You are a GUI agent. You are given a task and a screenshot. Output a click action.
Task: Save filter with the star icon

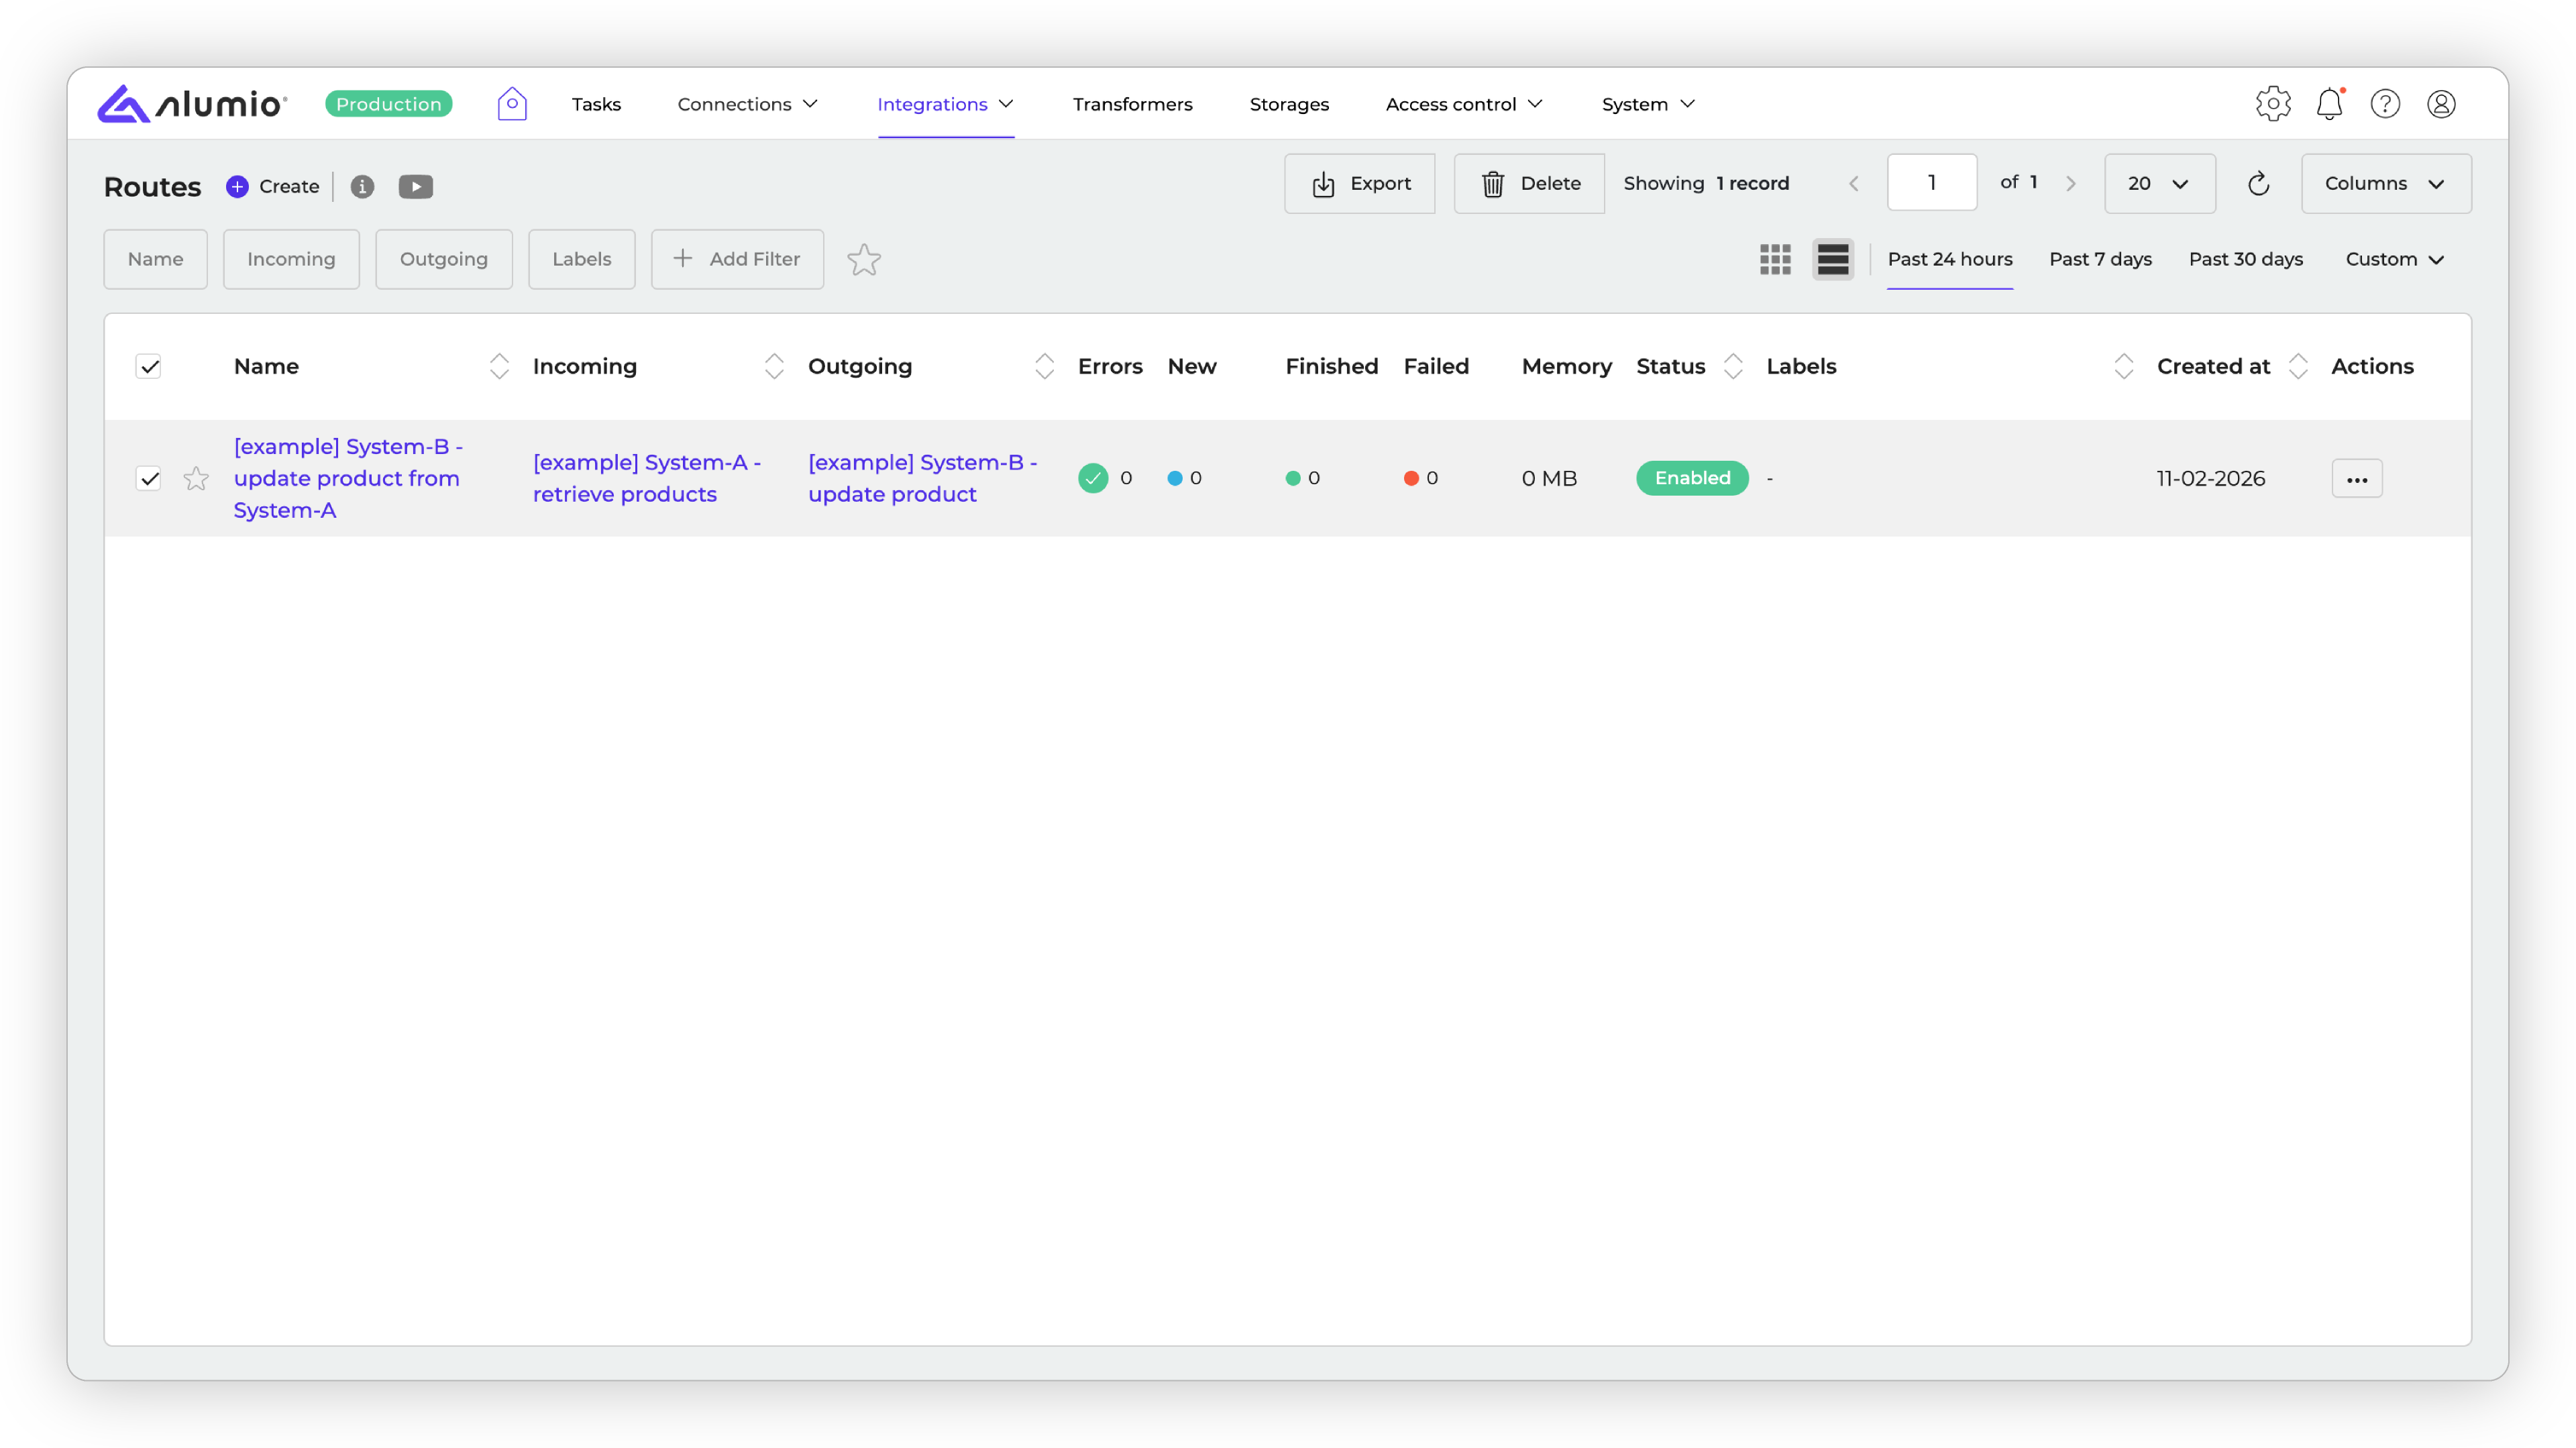click(x=864, y=260)
